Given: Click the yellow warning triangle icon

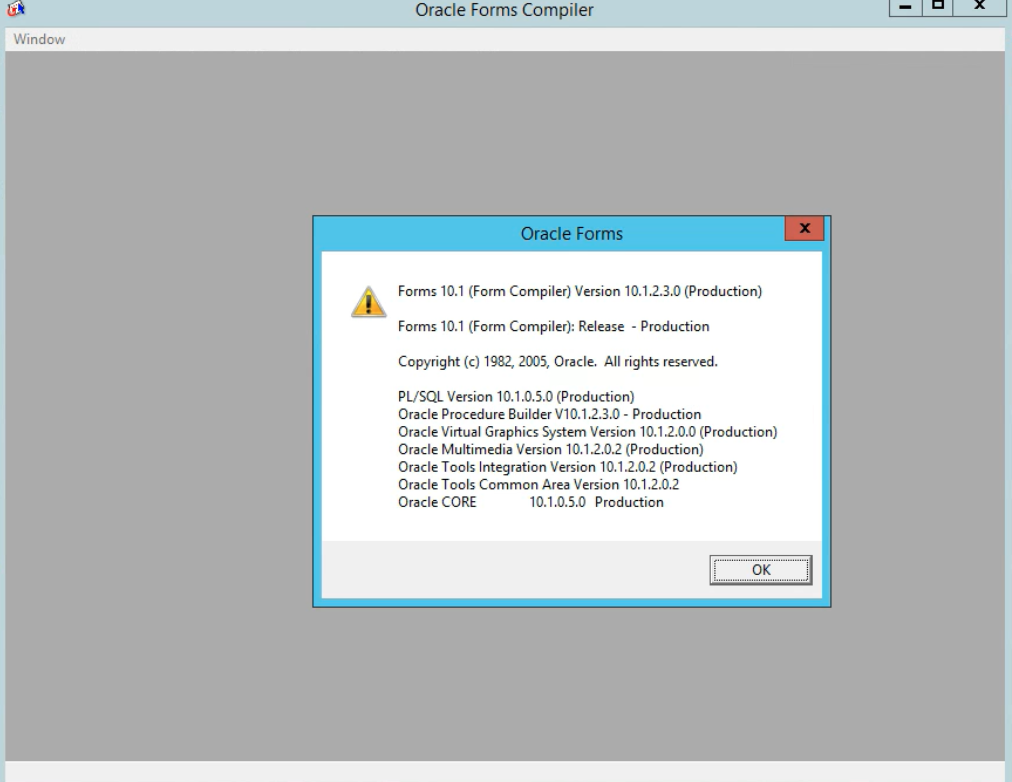Looking at the screenshot, I should coord(368,300).
